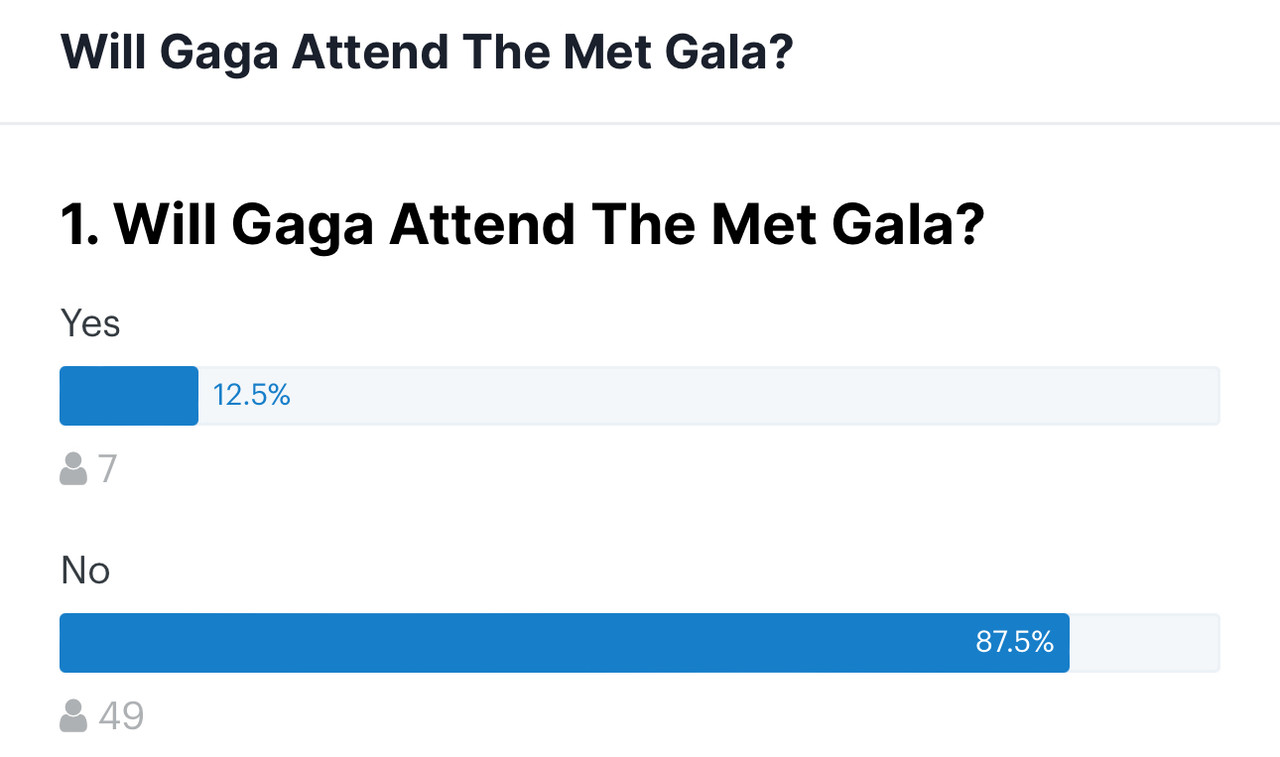Show voters by clicking the number 7
This screenshot has height=757, width=1280.
(x=108, y=468)
